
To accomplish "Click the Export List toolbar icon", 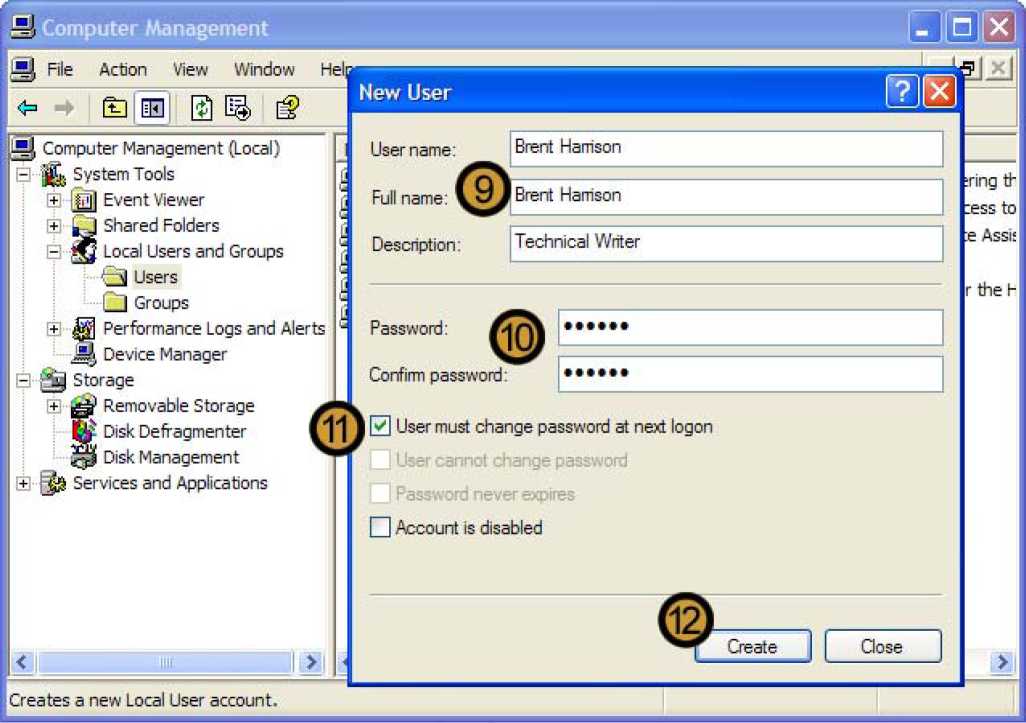I will [238, 108].
